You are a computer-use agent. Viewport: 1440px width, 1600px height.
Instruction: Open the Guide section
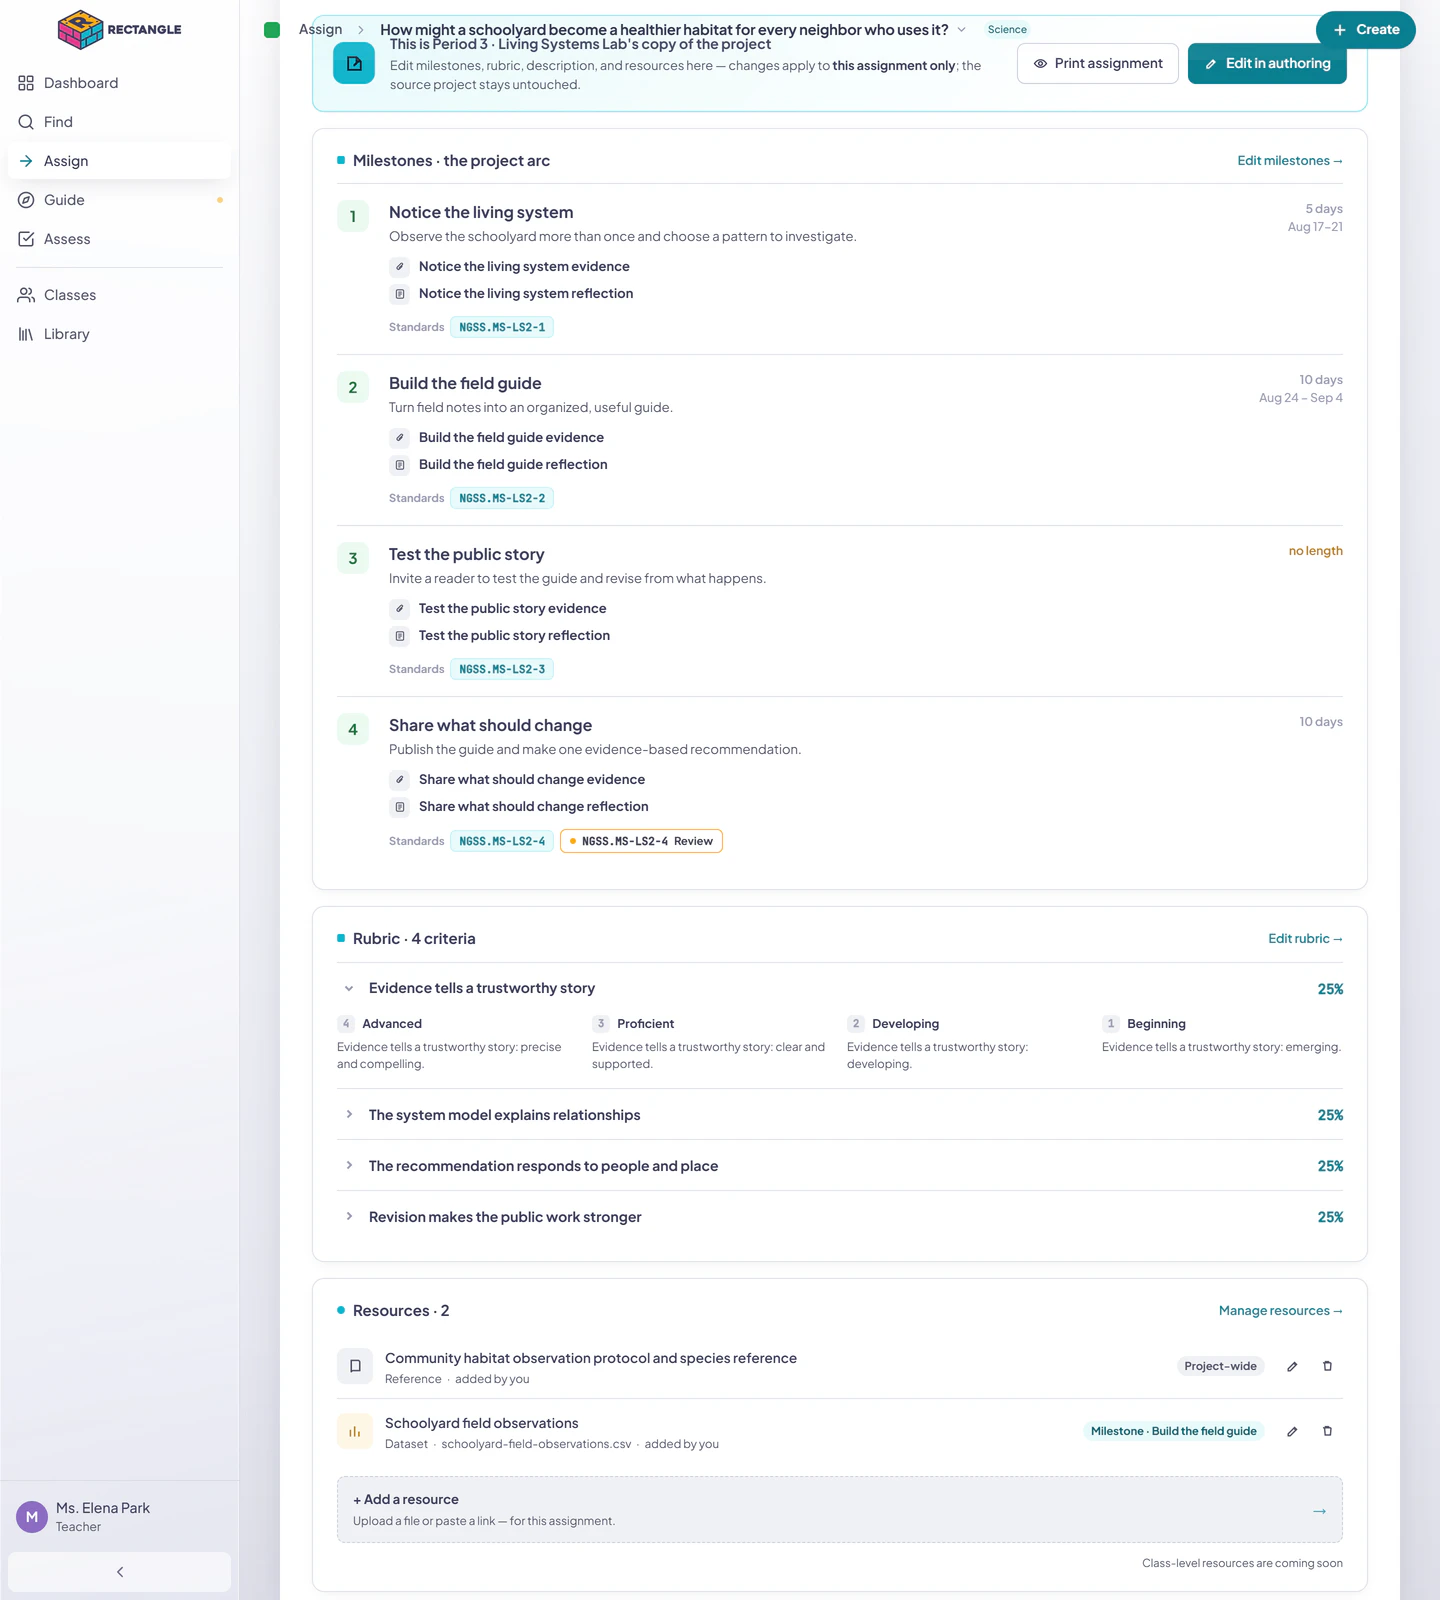[x=119, y=200]
